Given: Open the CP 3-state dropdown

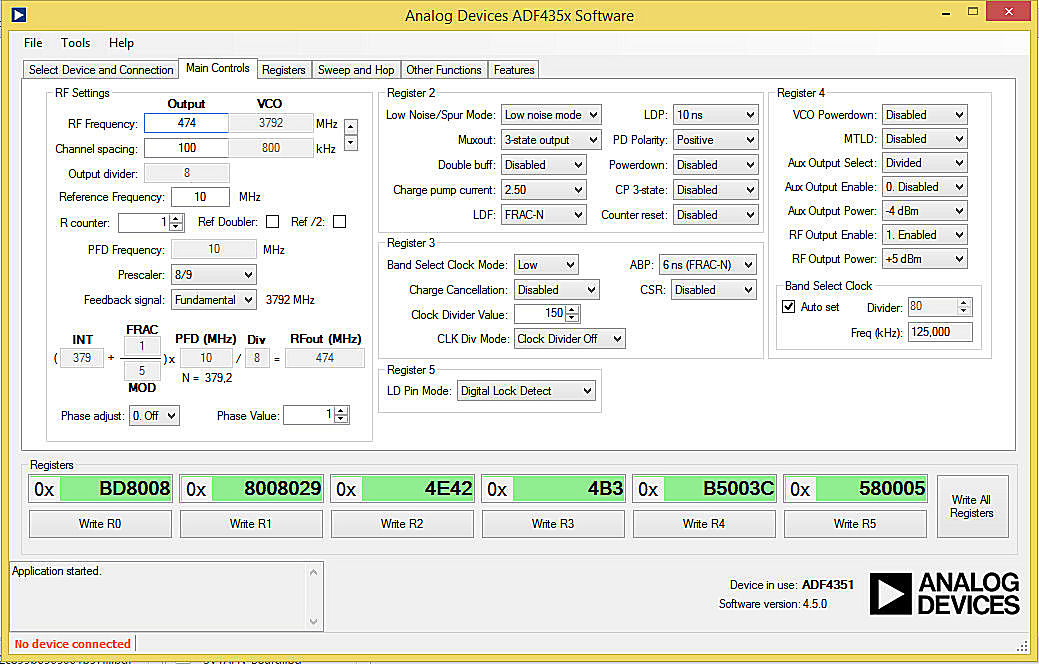Looking at the screenshot, I should [716, 190].
